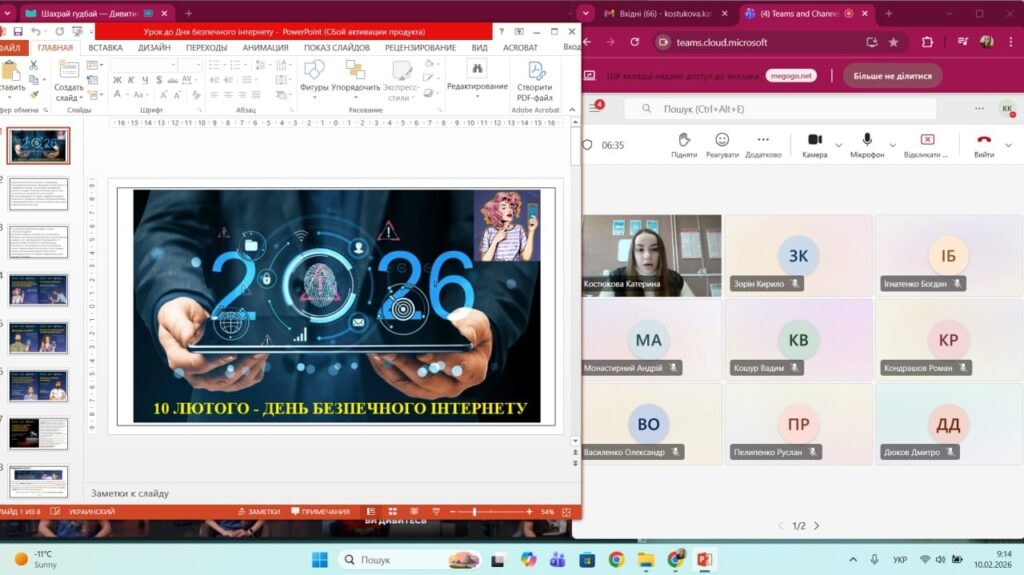This screenshot has width=1024, height=575.
Task: Open the Реагувати reactions button
Action: point(722,145)
